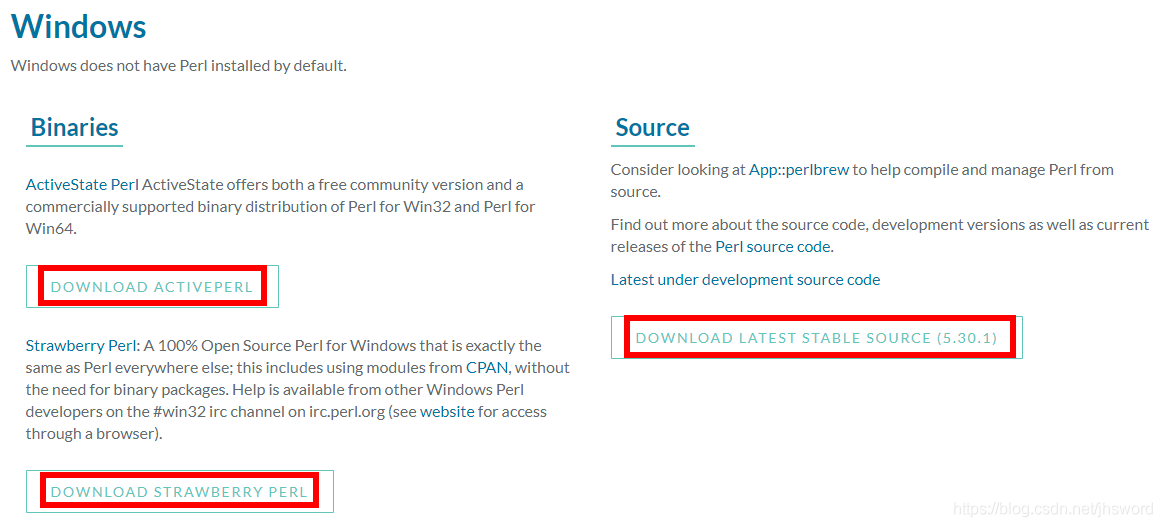Open the App::perlbrew link
The image size is (1162, 527).
click(x=799, y=169)
